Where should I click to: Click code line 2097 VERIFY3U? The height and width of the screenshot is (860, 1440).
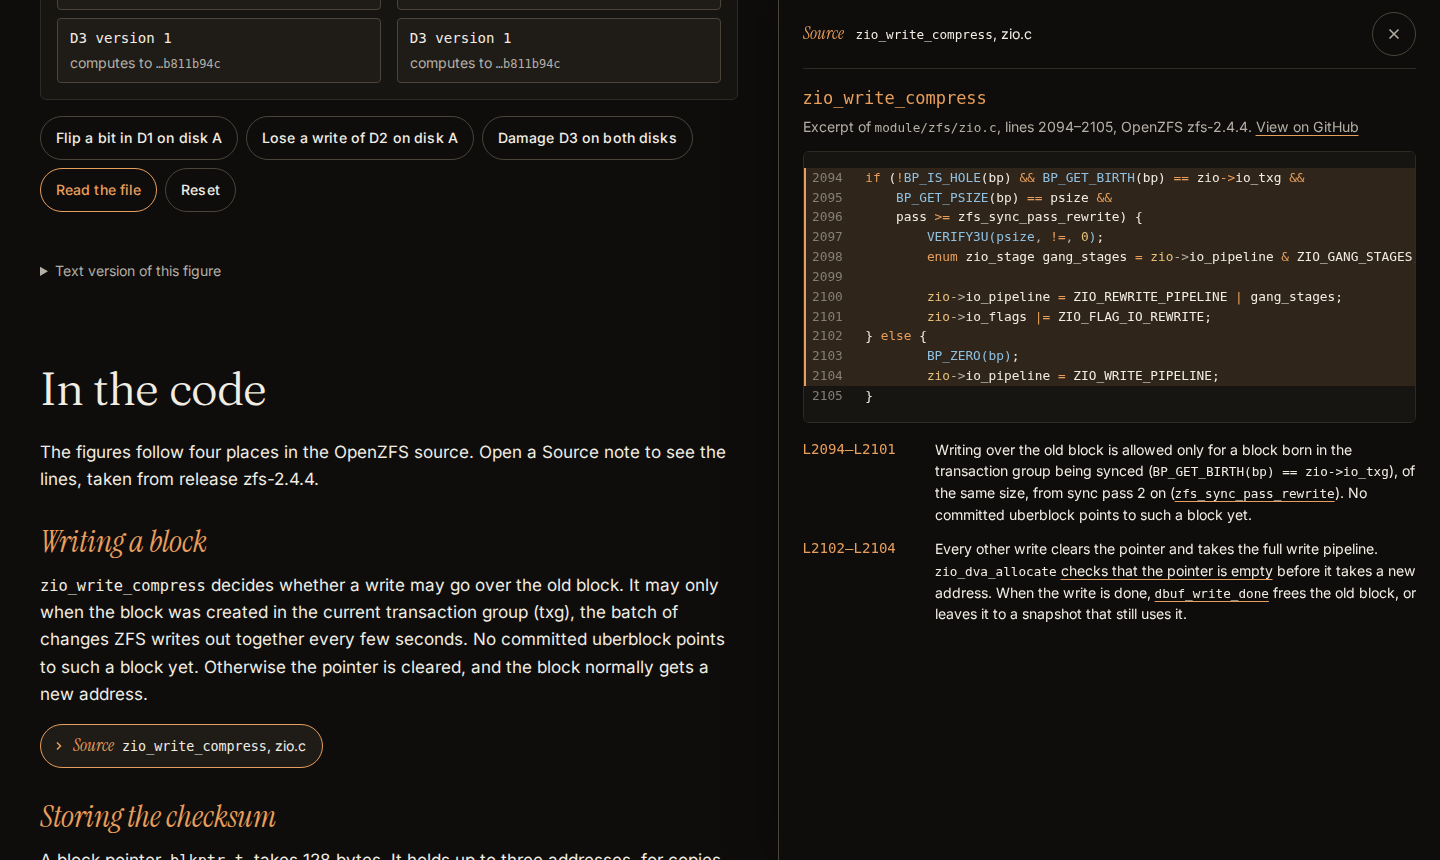click(x=1110, y=237)
